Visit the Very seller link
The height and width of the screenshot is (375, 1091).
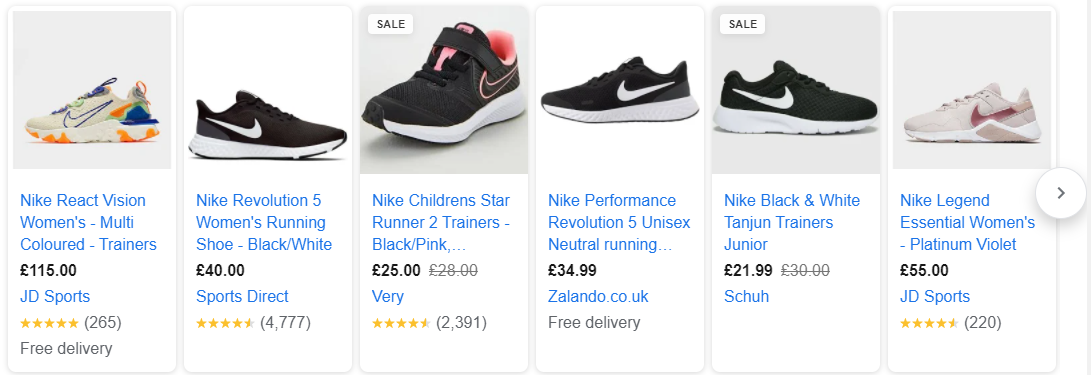coord(388,296)
